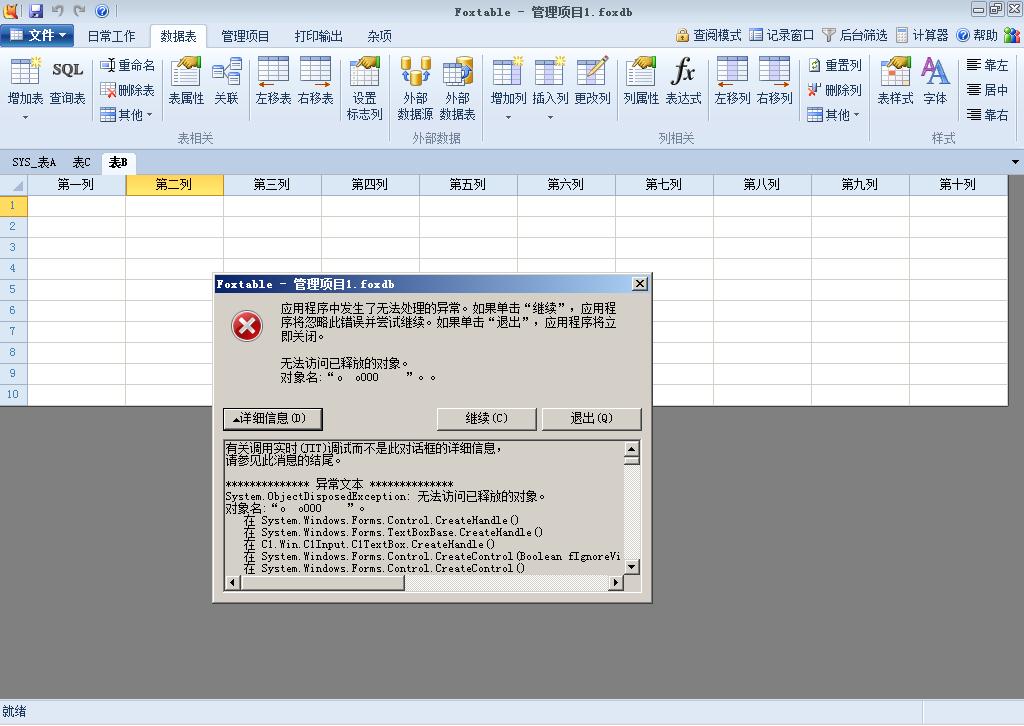The height and width of the screenshot is (726, 1024).
Task: Click 设置标志列 icon
Action: [364, 88]
